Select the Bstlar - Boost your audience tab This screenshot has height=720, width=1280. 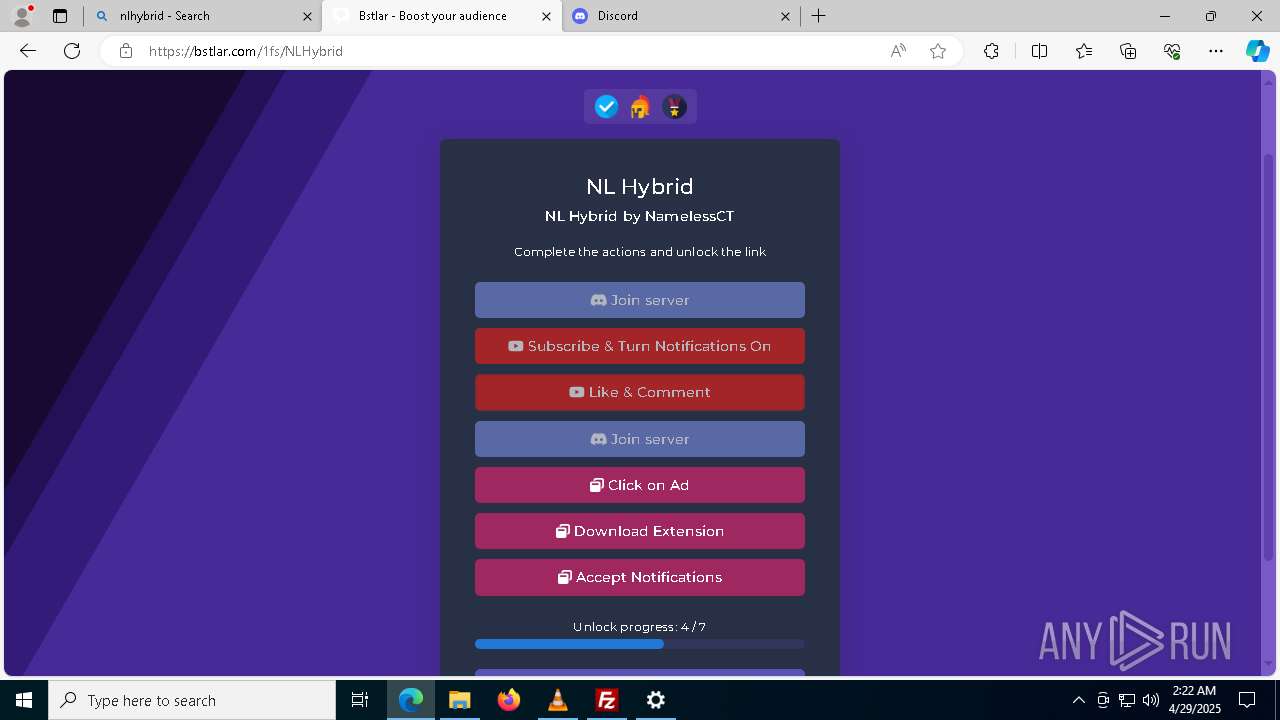(x=440, y=16)
